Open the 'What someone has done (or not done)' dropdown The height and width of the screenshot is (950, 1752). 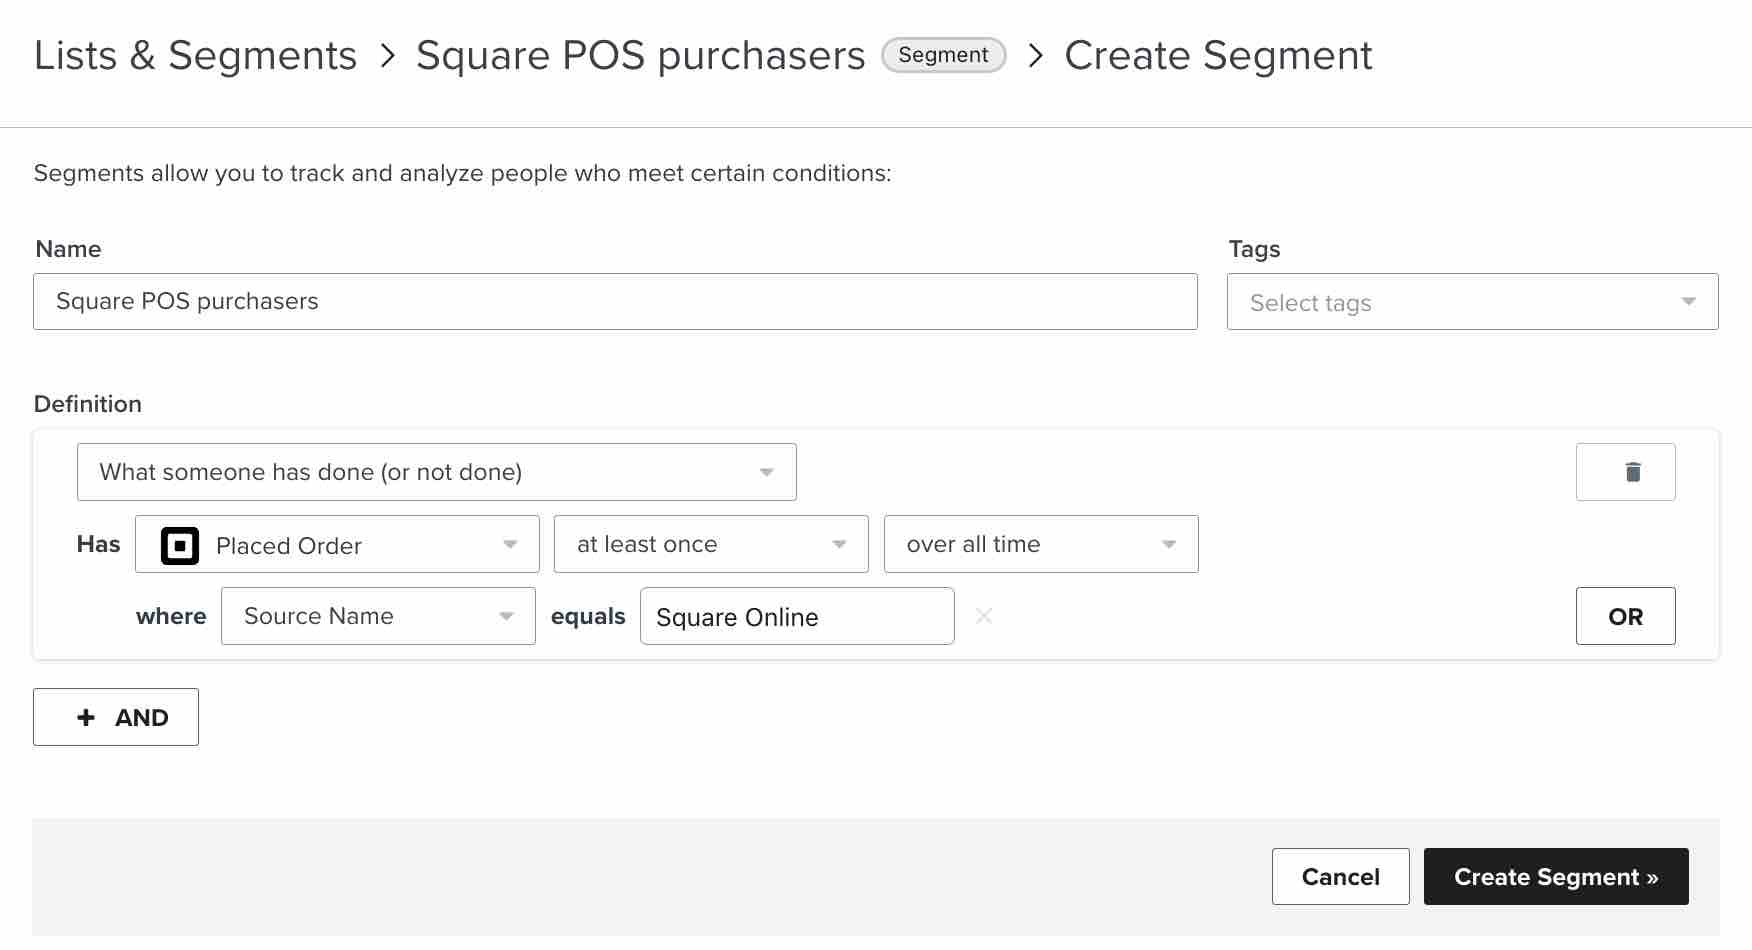(x=436, y=471)
